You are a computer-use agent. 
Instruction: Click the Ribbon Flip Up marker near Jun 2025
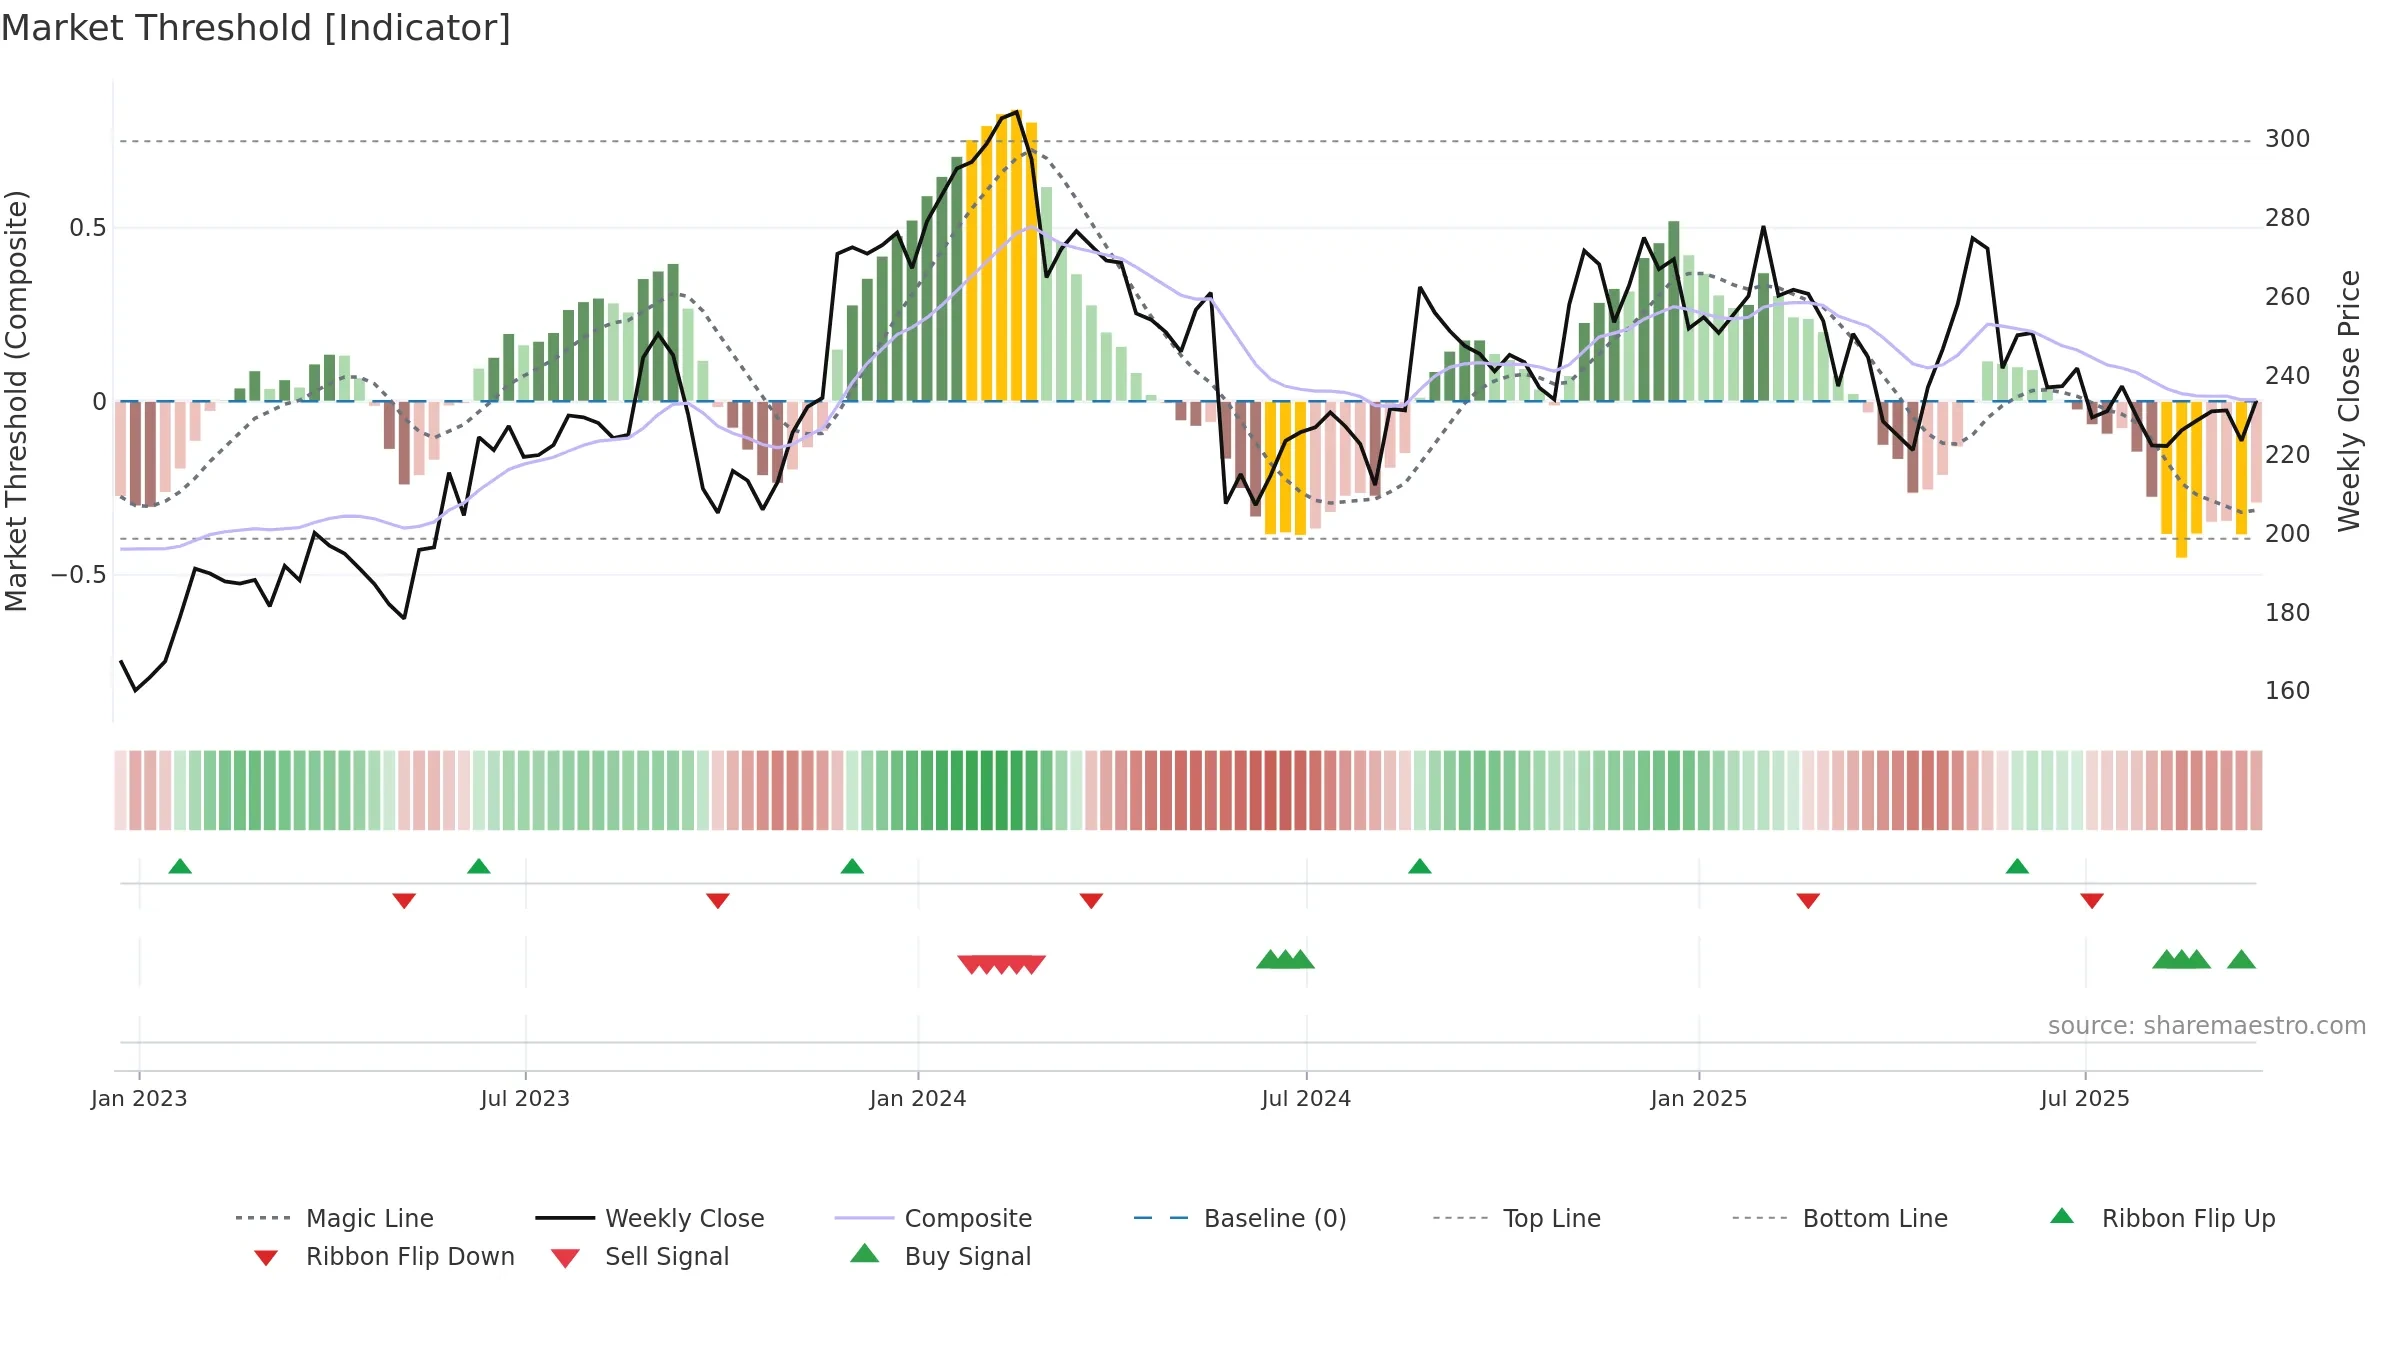click(x=2017, y=866)
